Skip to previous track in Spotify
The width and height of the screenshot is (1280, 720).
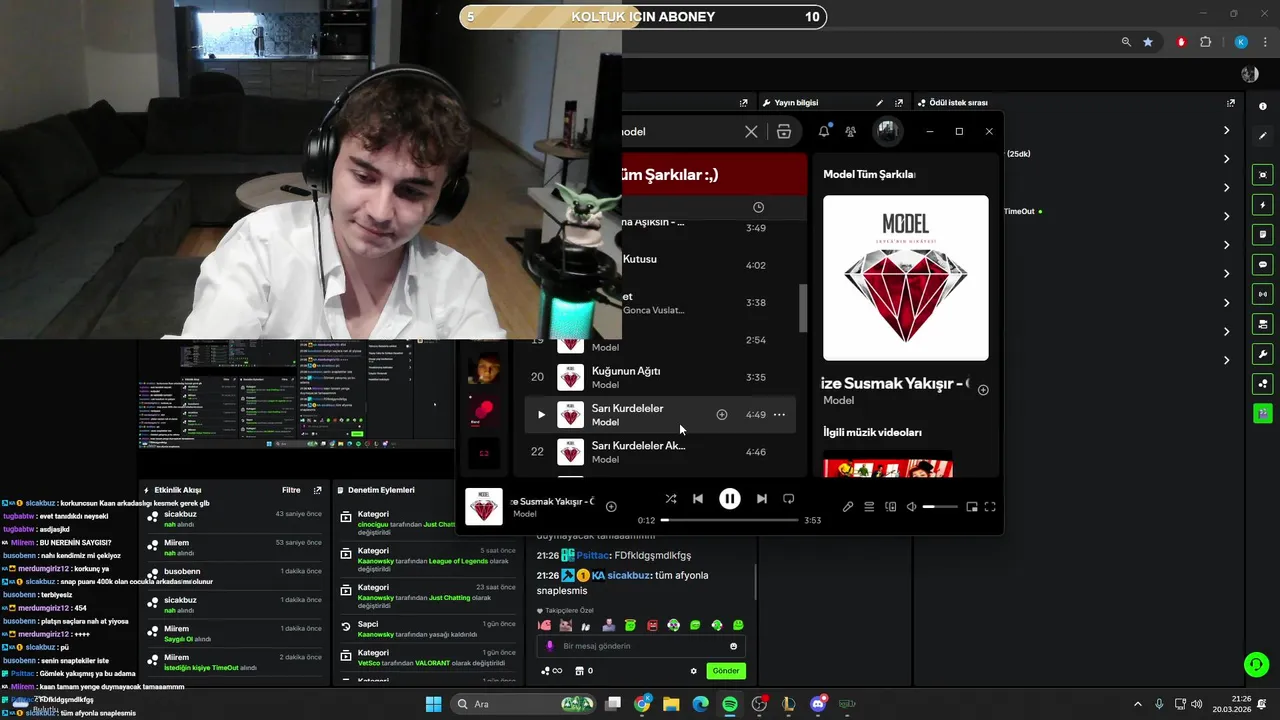[698, 499]
